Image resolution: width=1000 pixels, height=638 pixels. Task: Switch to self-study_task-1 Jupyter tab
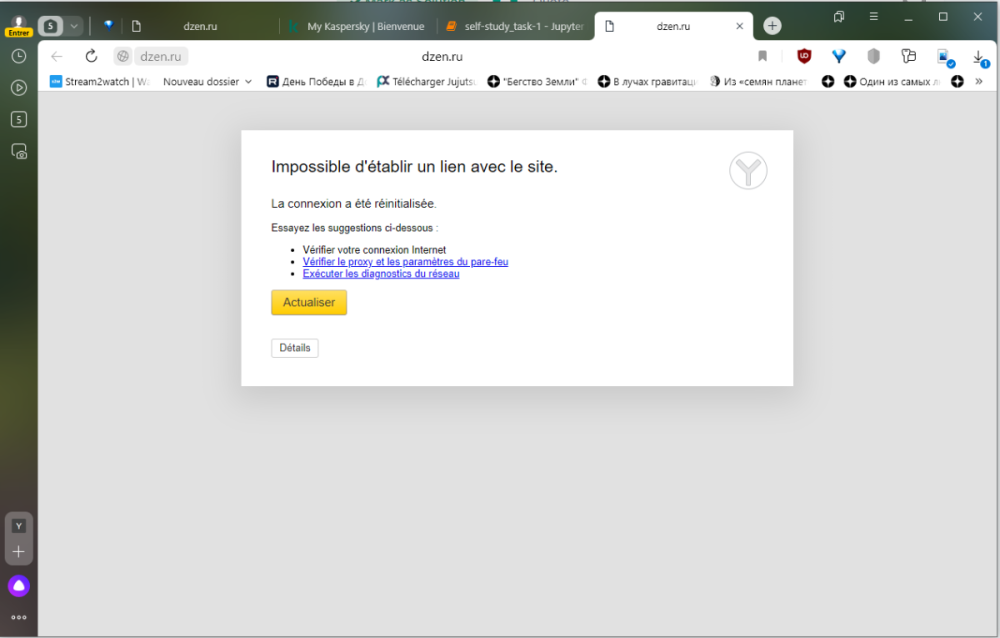[515, 26]
